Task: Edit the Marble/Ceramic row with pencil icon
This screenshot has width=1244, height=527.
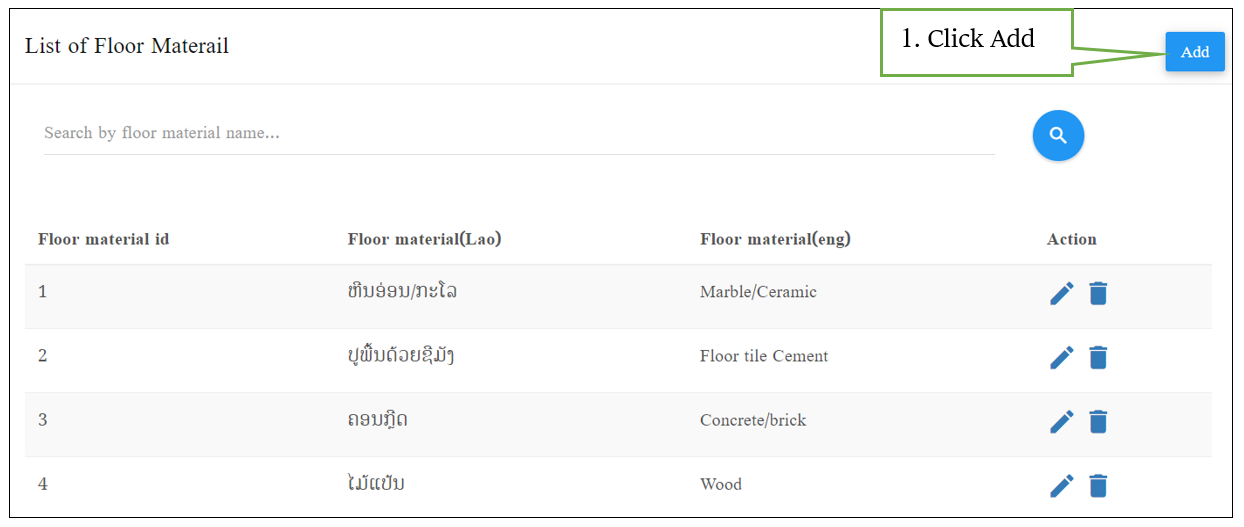Action: 1062,293
